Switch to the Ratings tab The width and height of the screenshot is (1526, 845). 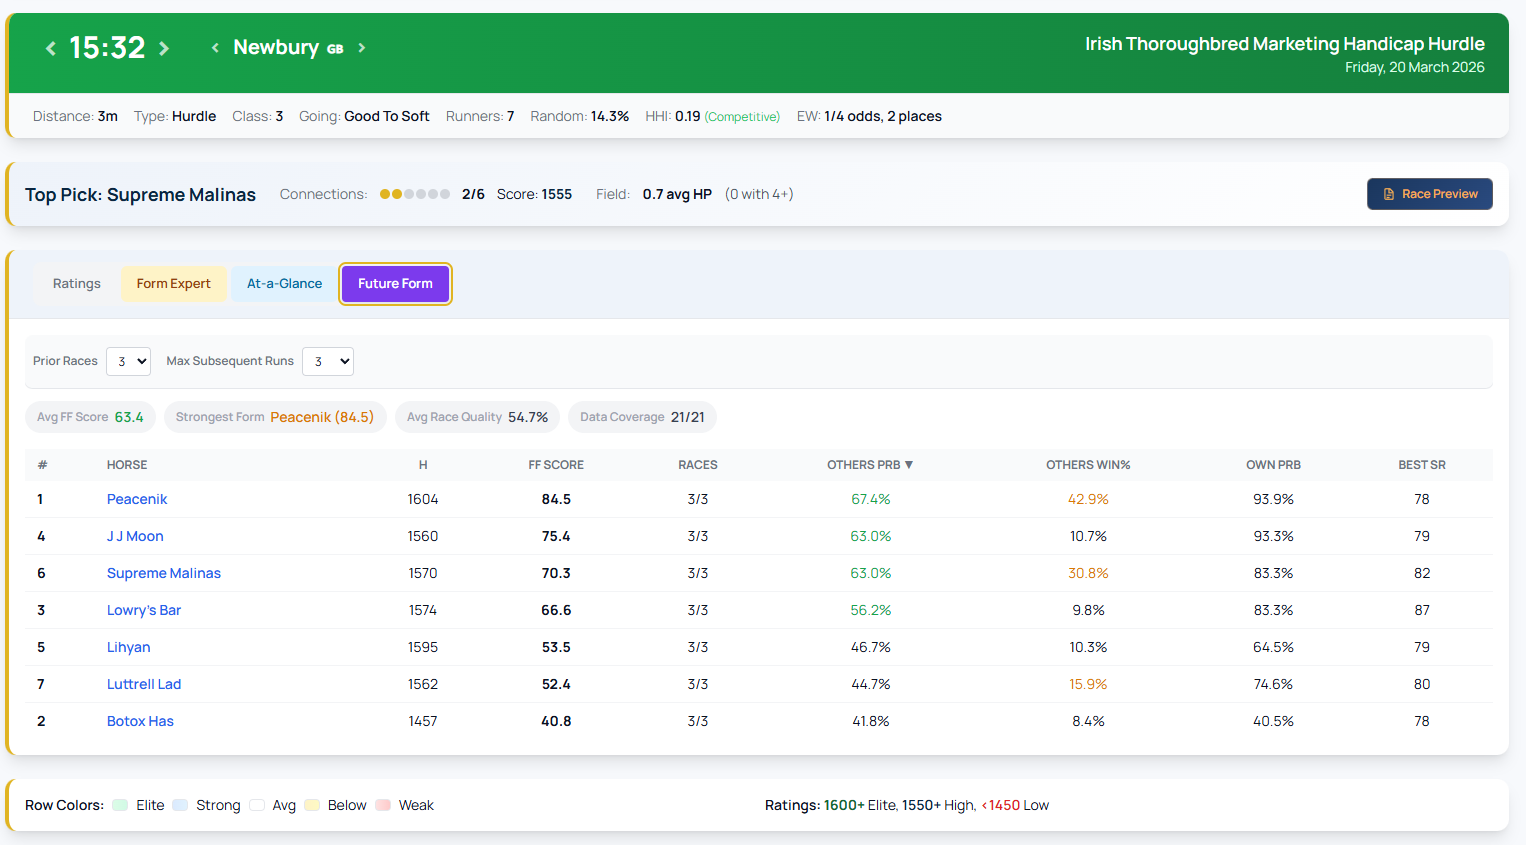(x=75, y=283)
